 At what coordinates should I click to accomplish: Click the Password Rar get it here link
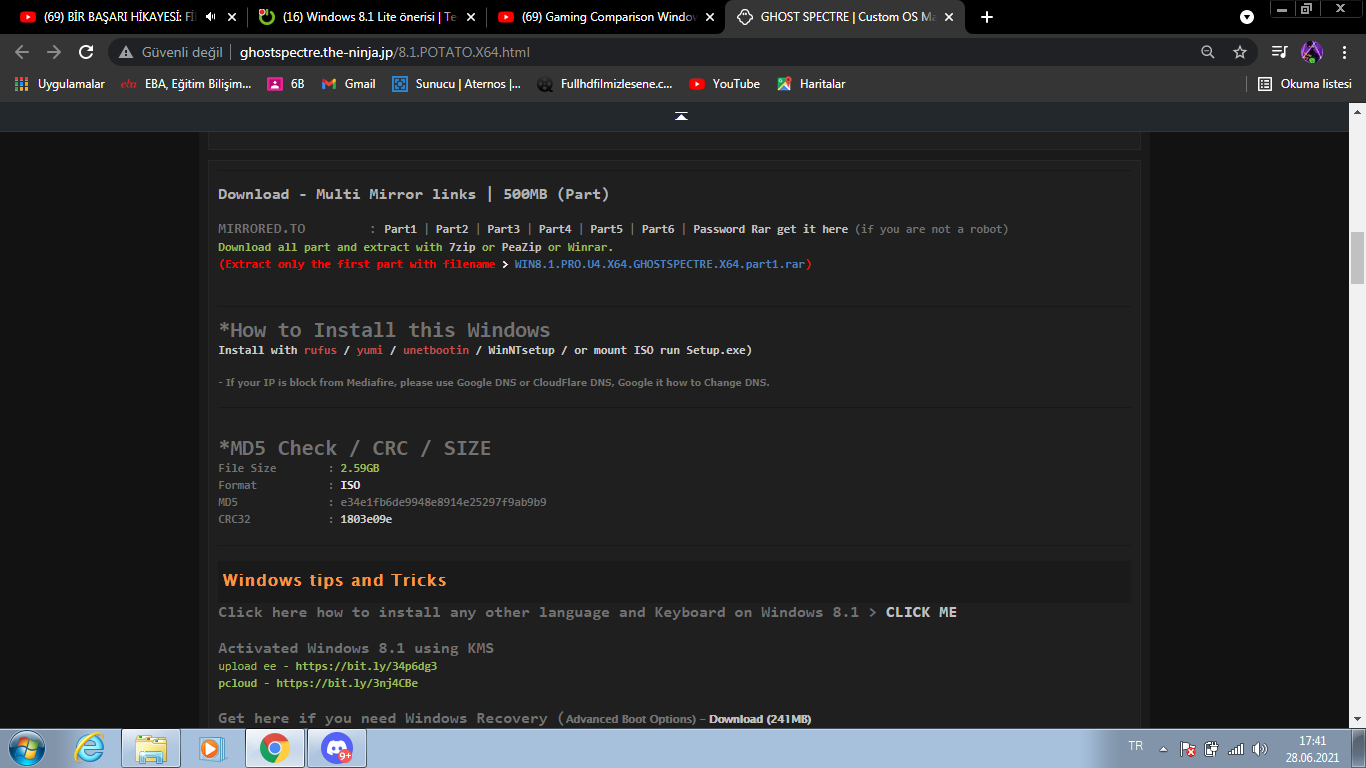click(770, 229)
